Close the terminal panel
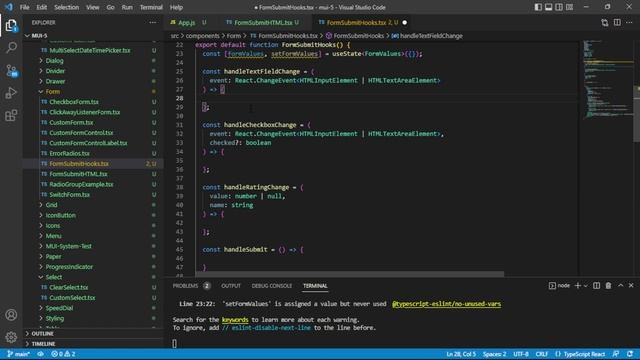This screenshot has width=640, height=360. tap(631, 286)
